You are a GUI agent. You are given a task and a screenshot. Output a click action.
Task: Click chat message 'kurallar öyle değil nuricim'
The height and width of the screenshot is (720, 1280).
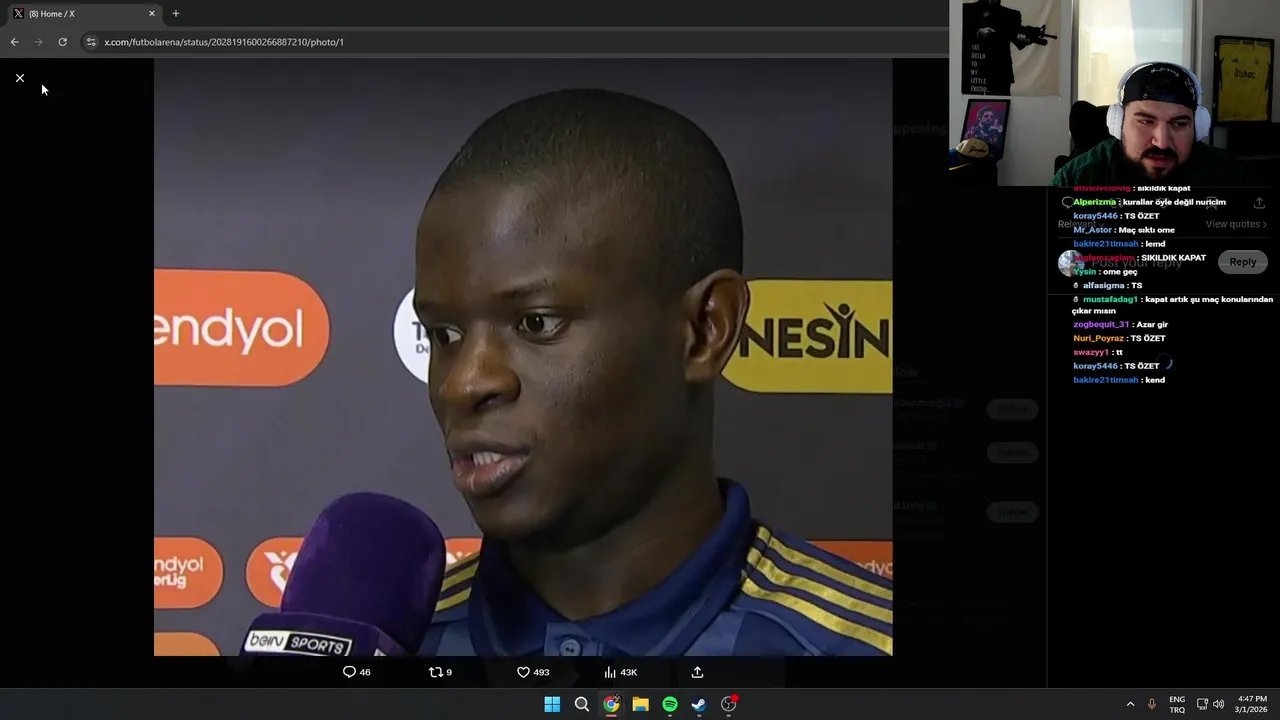click(1174, 202)
